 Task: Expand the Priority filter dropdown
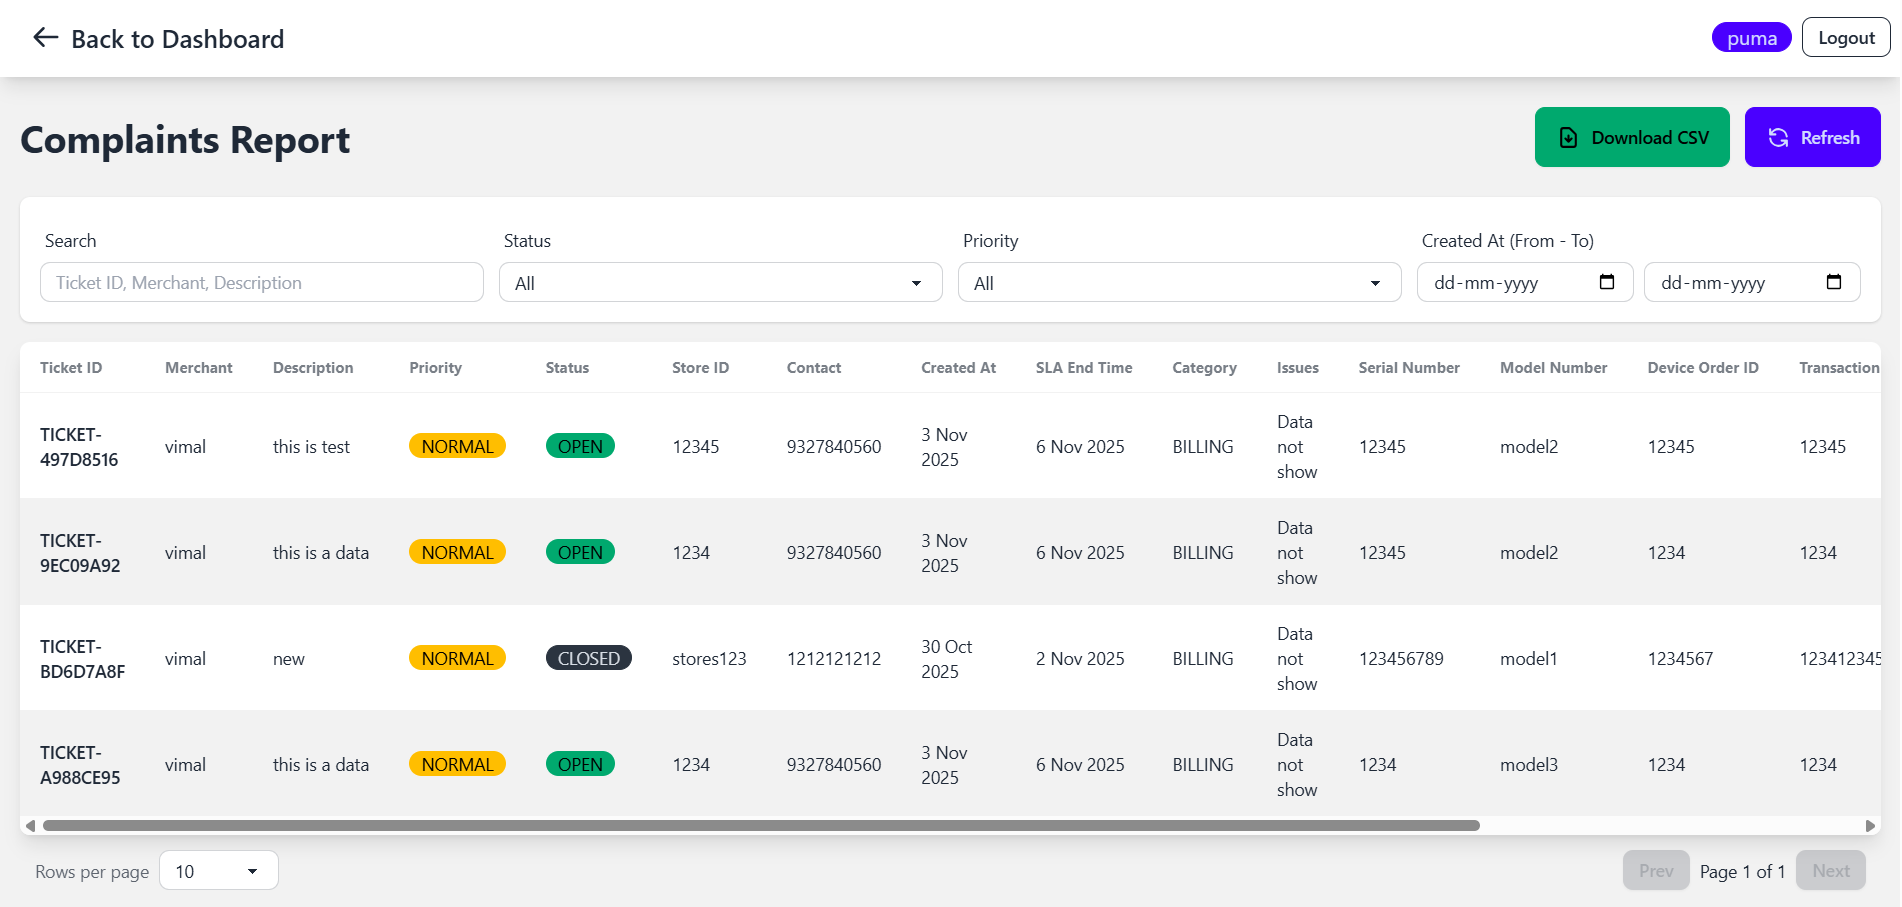1179,283
